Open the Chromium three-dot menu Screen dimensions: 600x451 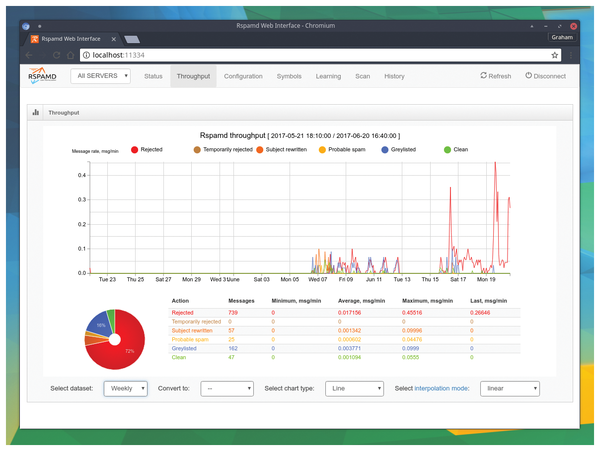click(571, 55)
